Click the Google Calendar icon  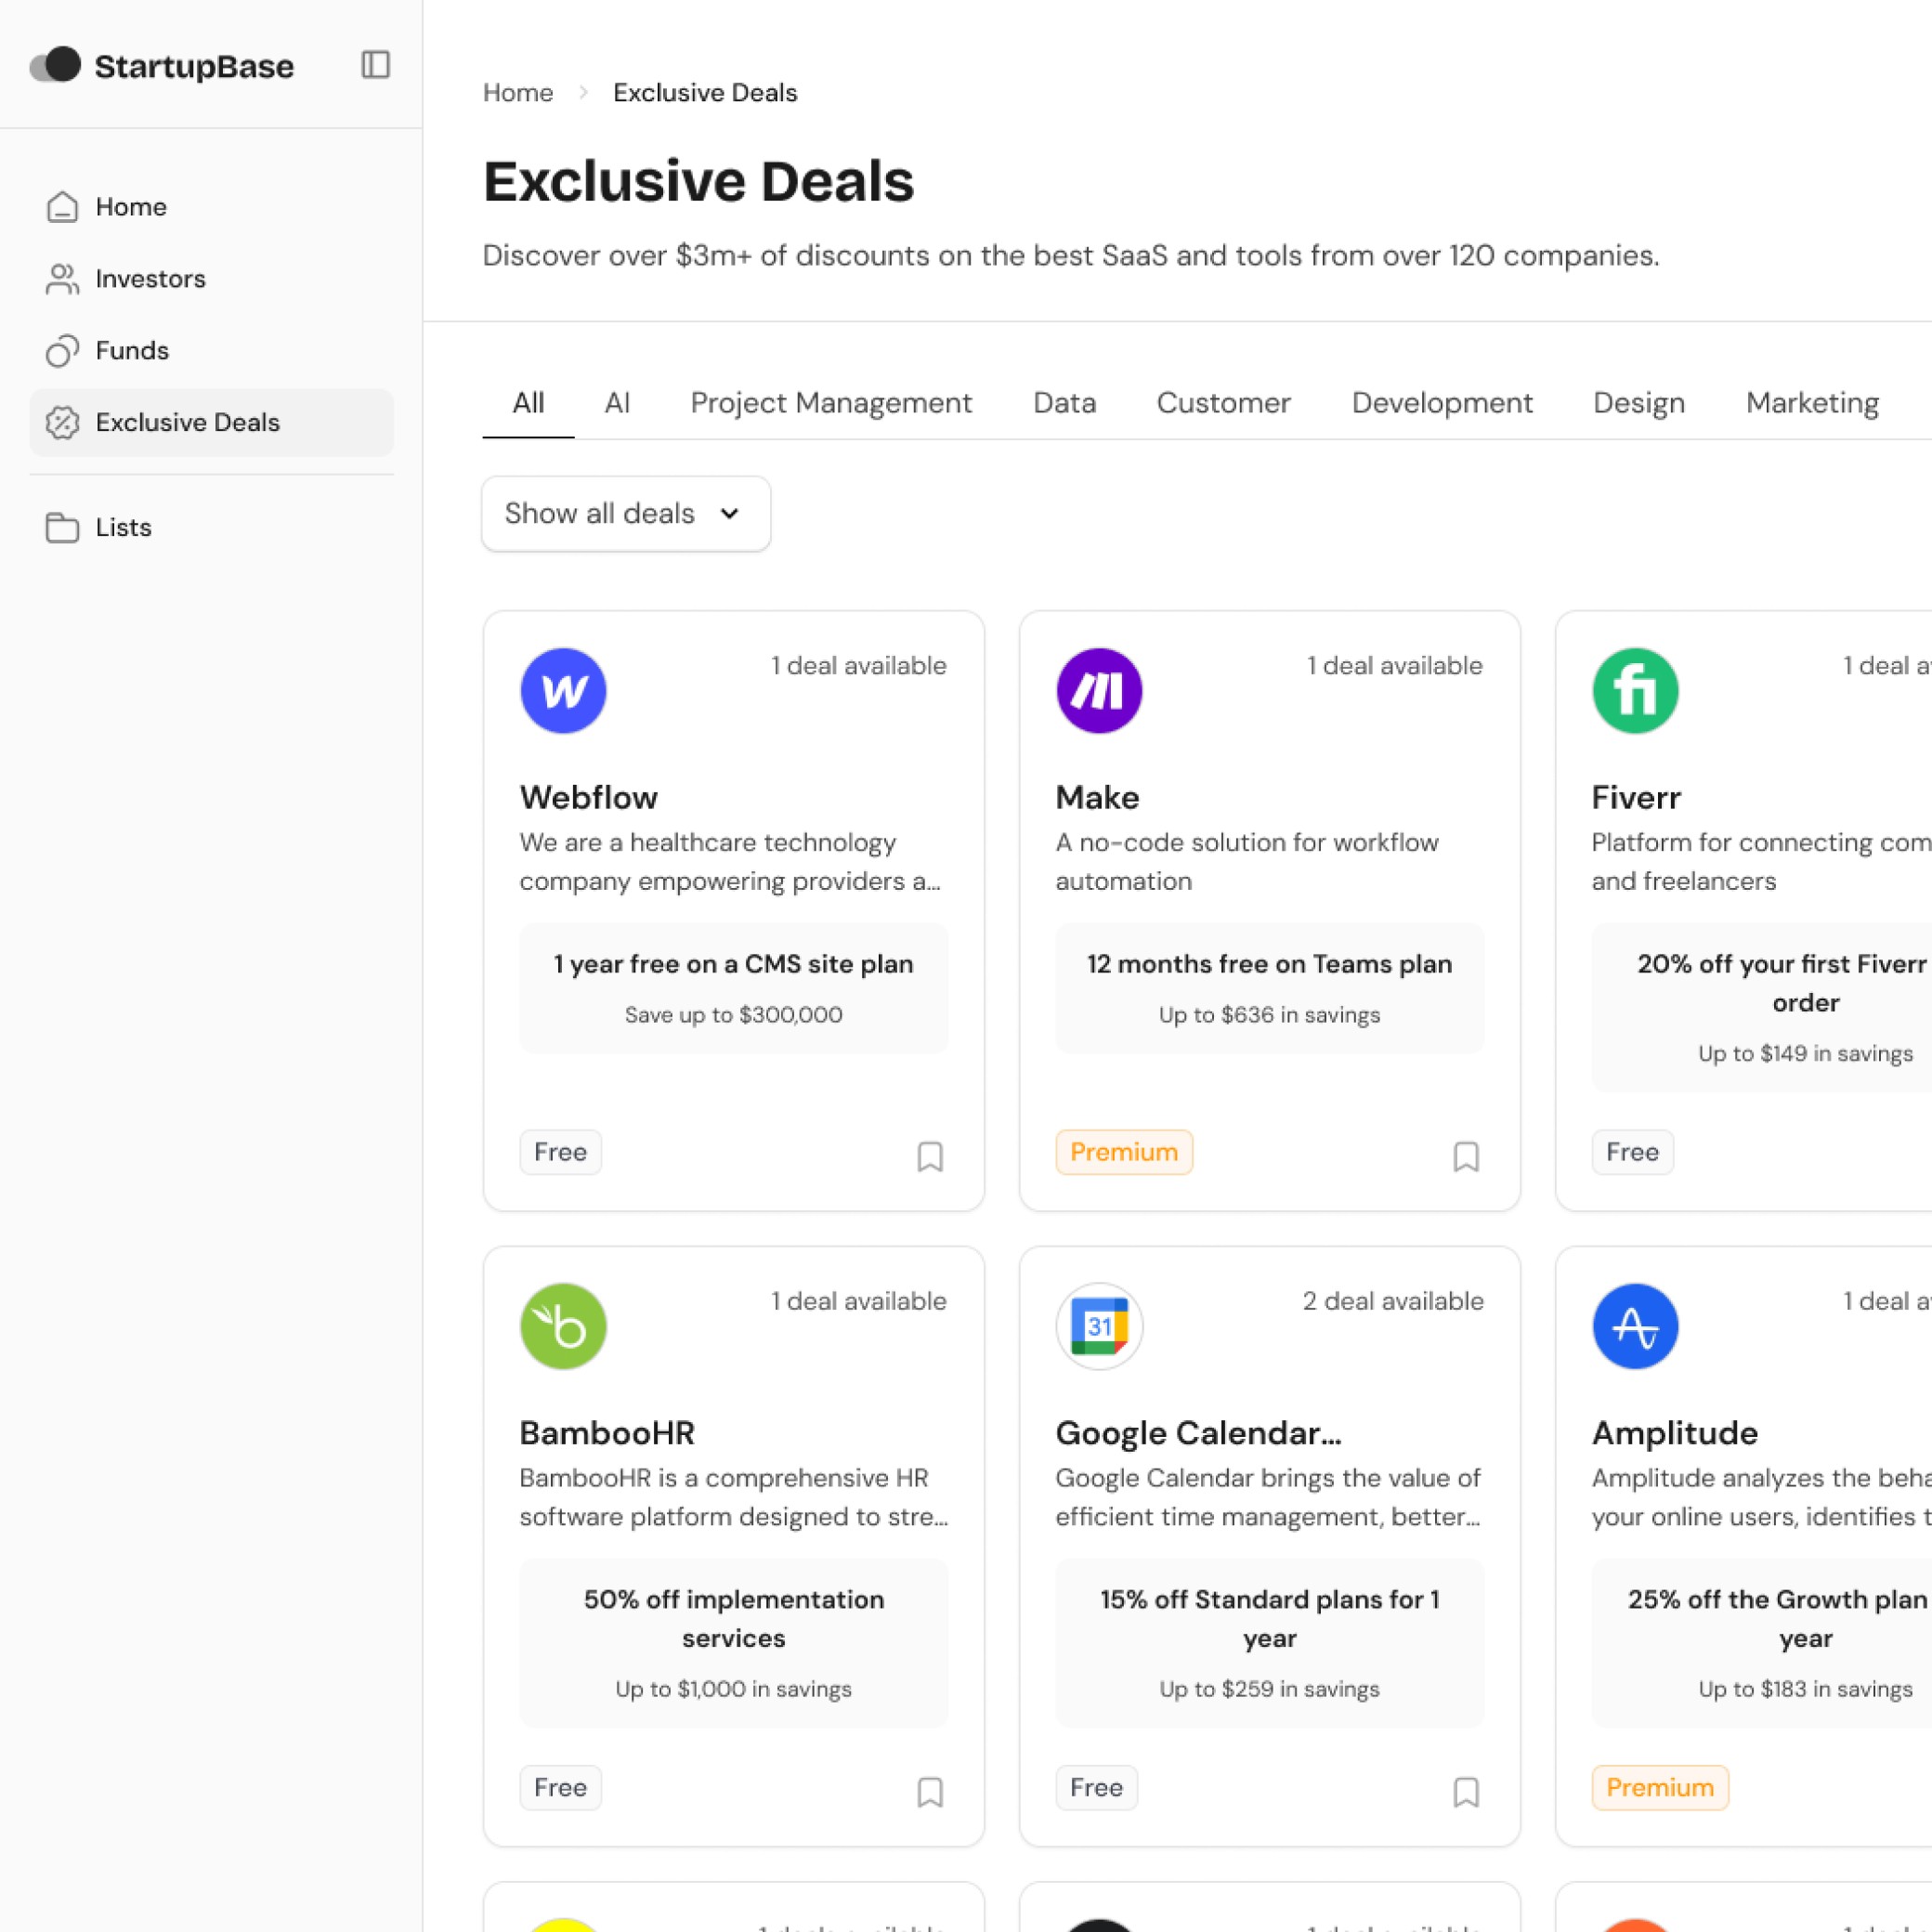[x=1099, y=1326]
